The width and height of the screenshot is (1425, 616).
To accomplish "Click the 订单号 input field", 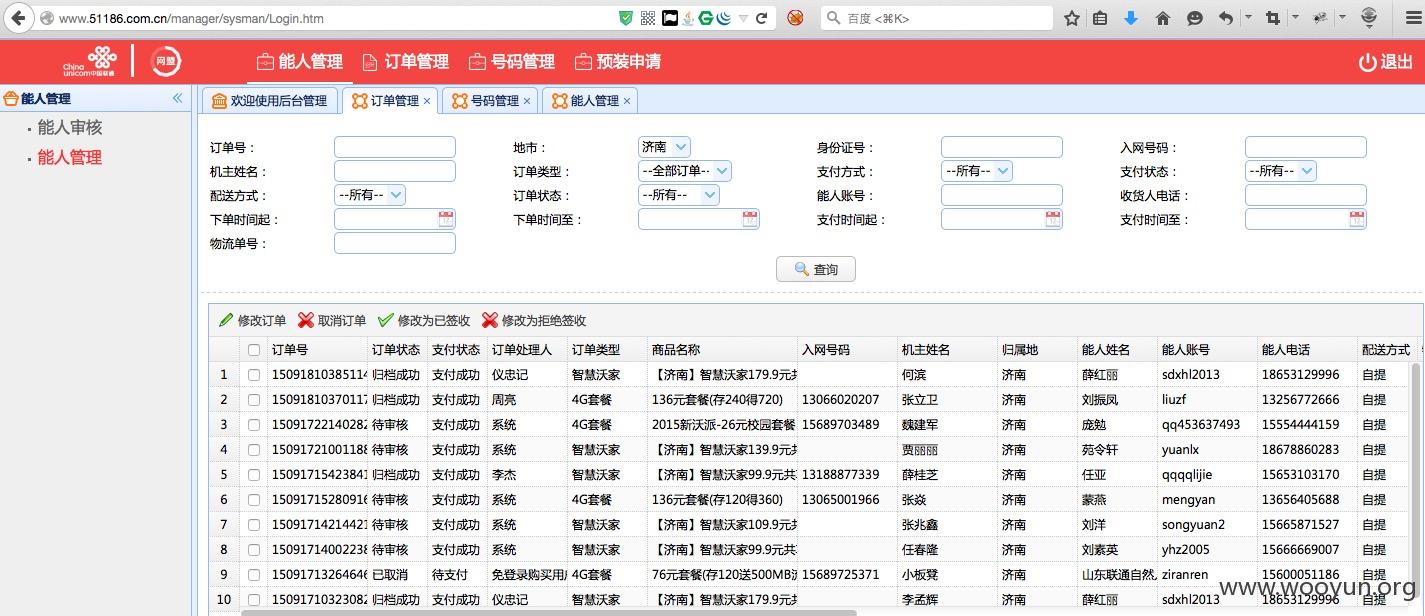I will tap(395, 147).
